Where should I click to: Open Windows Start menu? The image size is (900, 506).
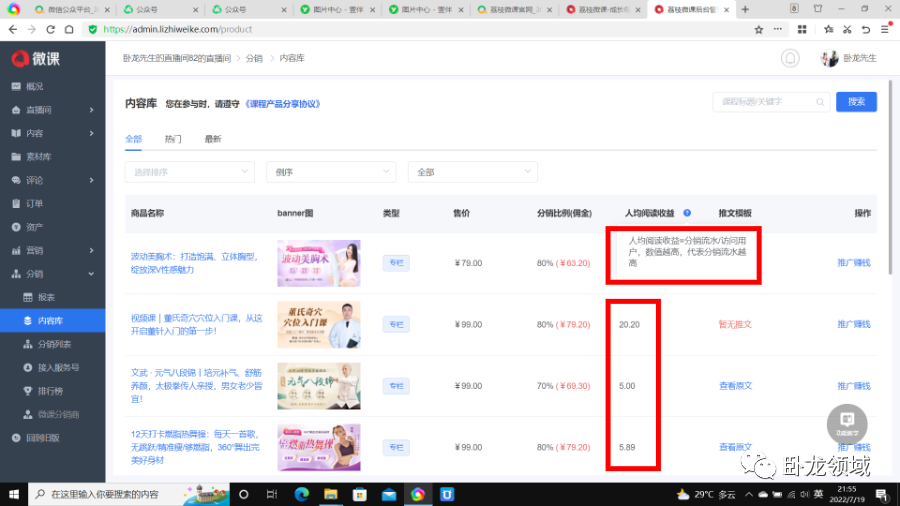coord(14,494)
